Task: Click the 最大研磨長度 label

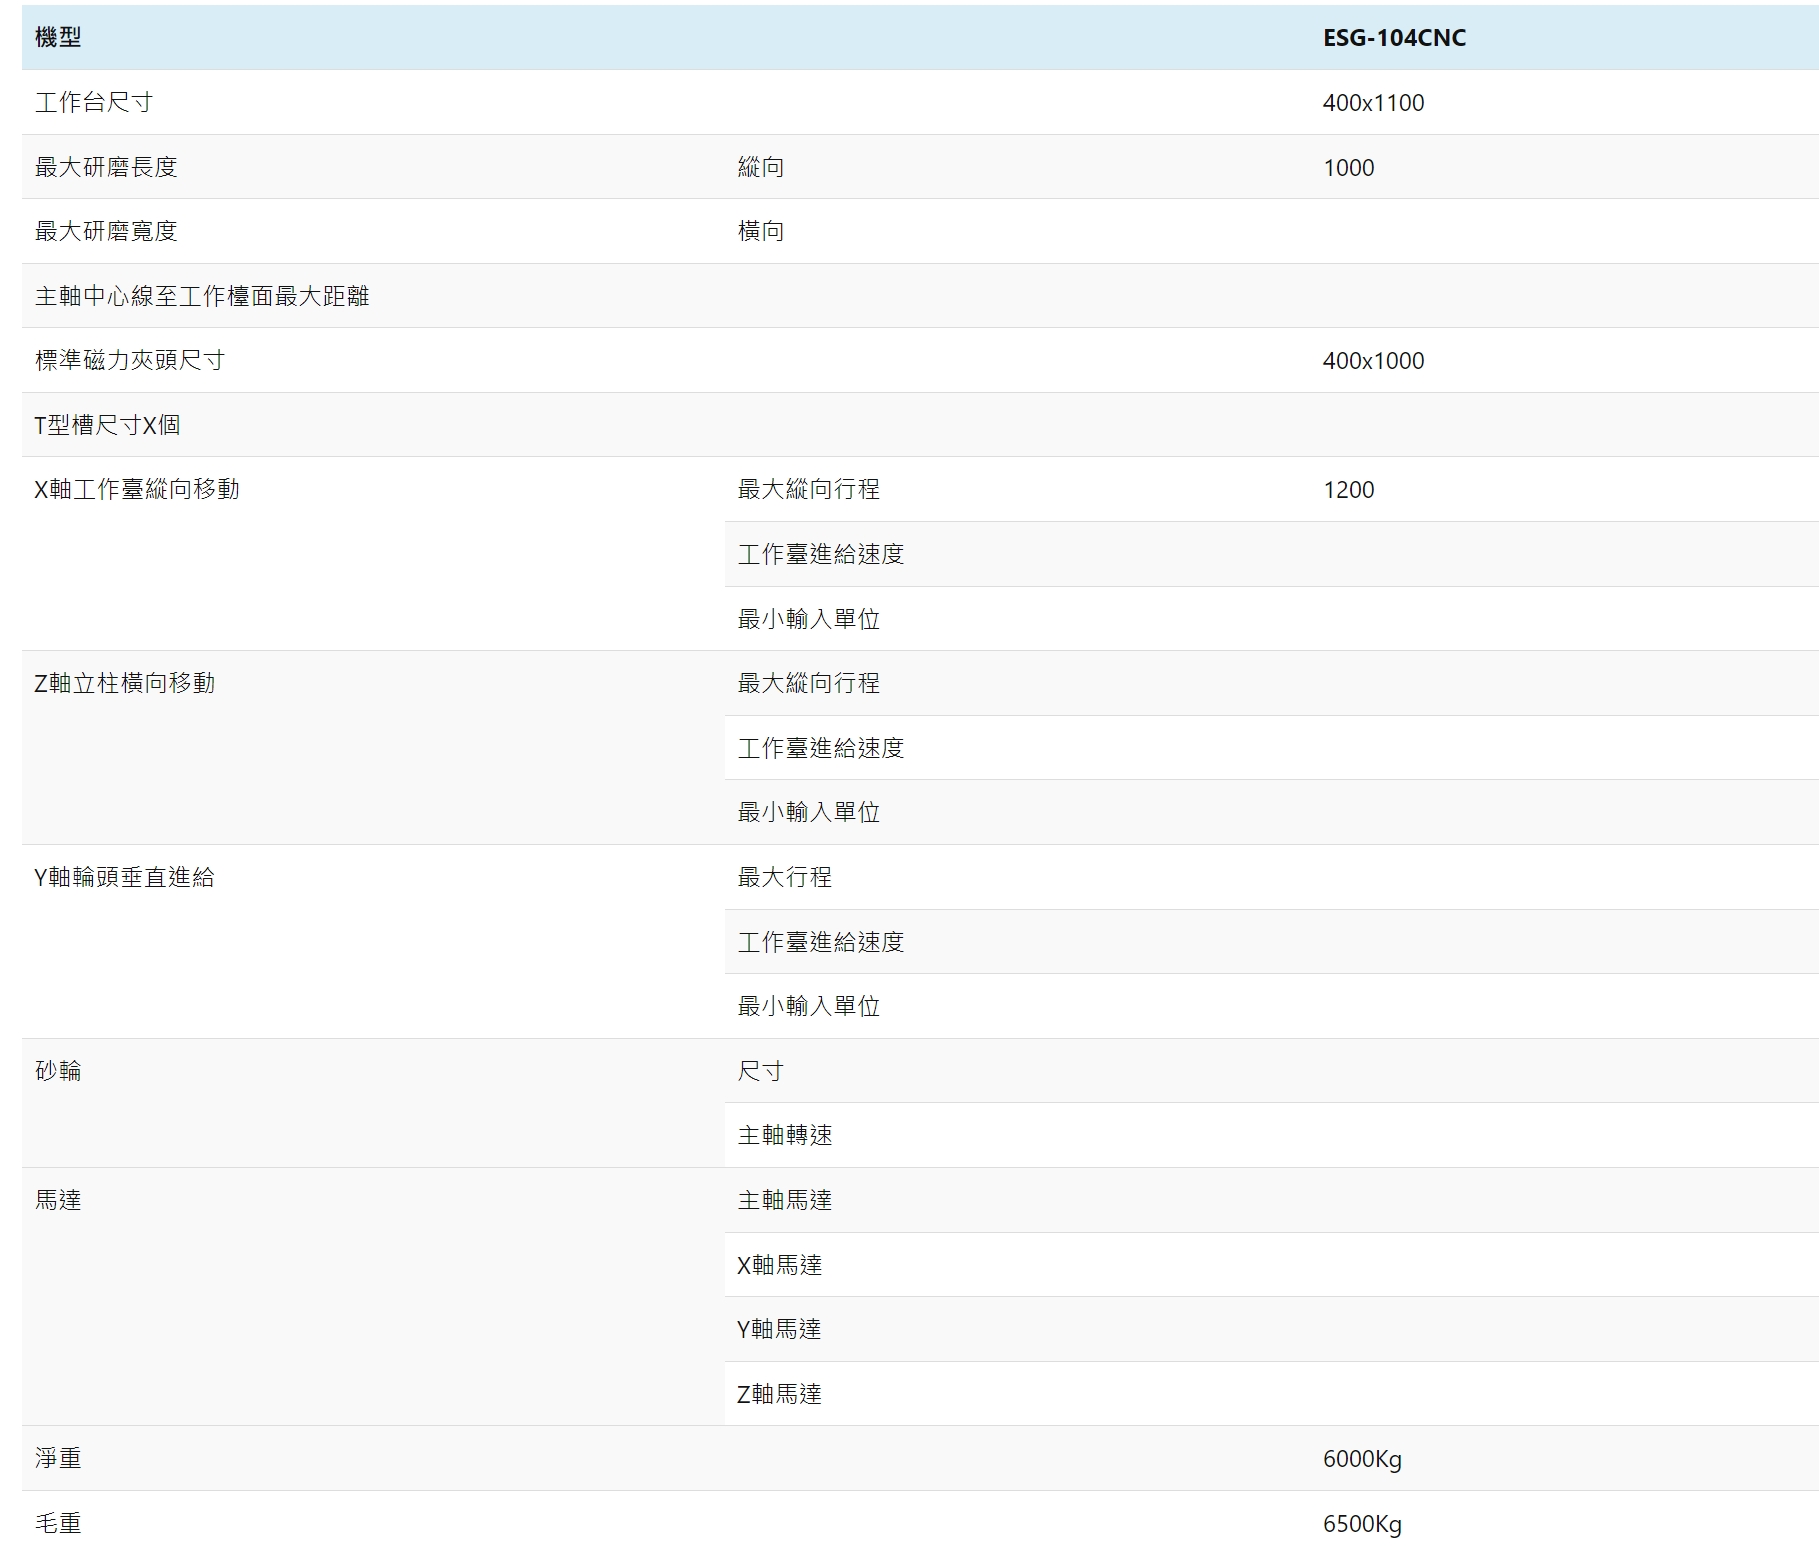Action: (x=106, y=167)
